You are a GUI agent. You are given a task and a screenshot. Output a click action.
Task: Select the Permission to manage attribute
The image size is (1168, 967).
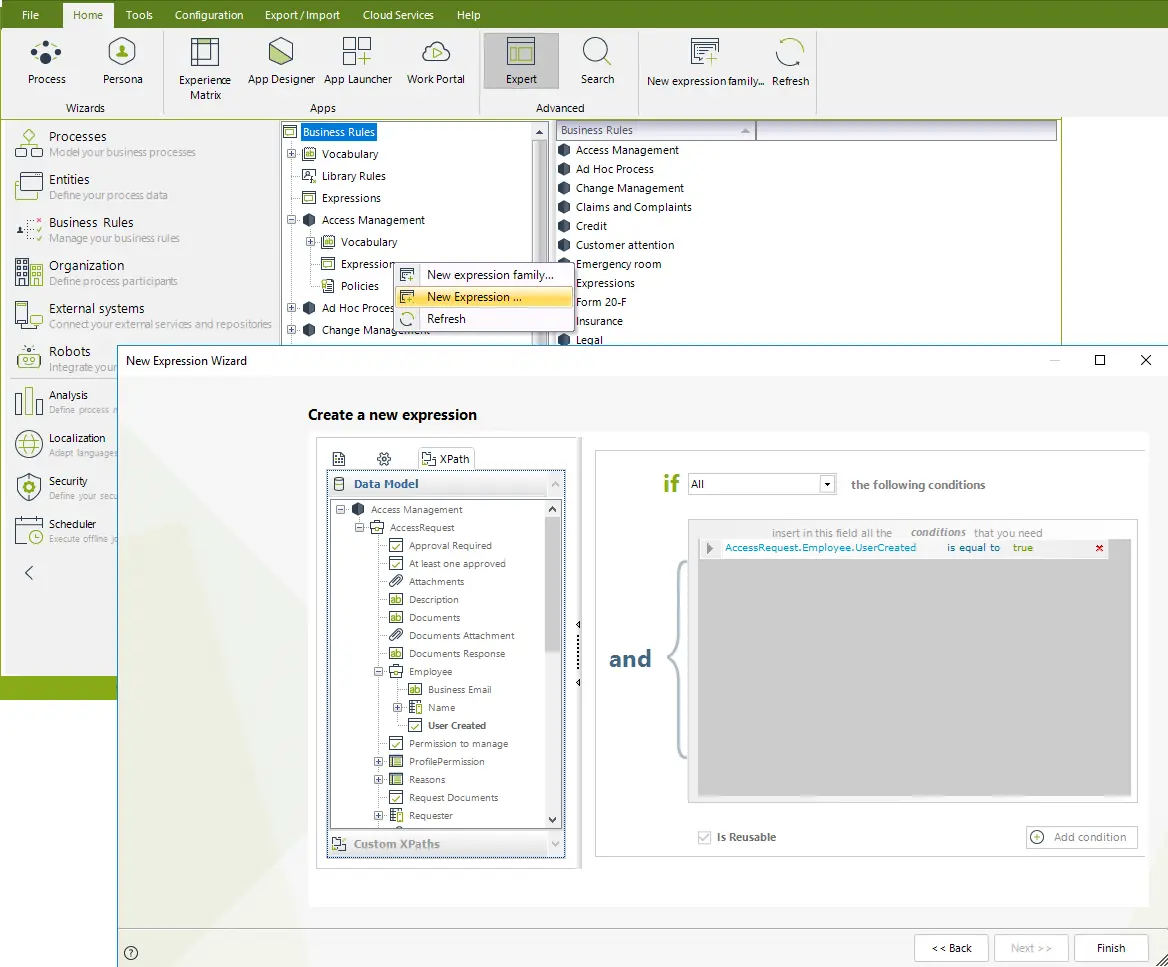point(458,744)
